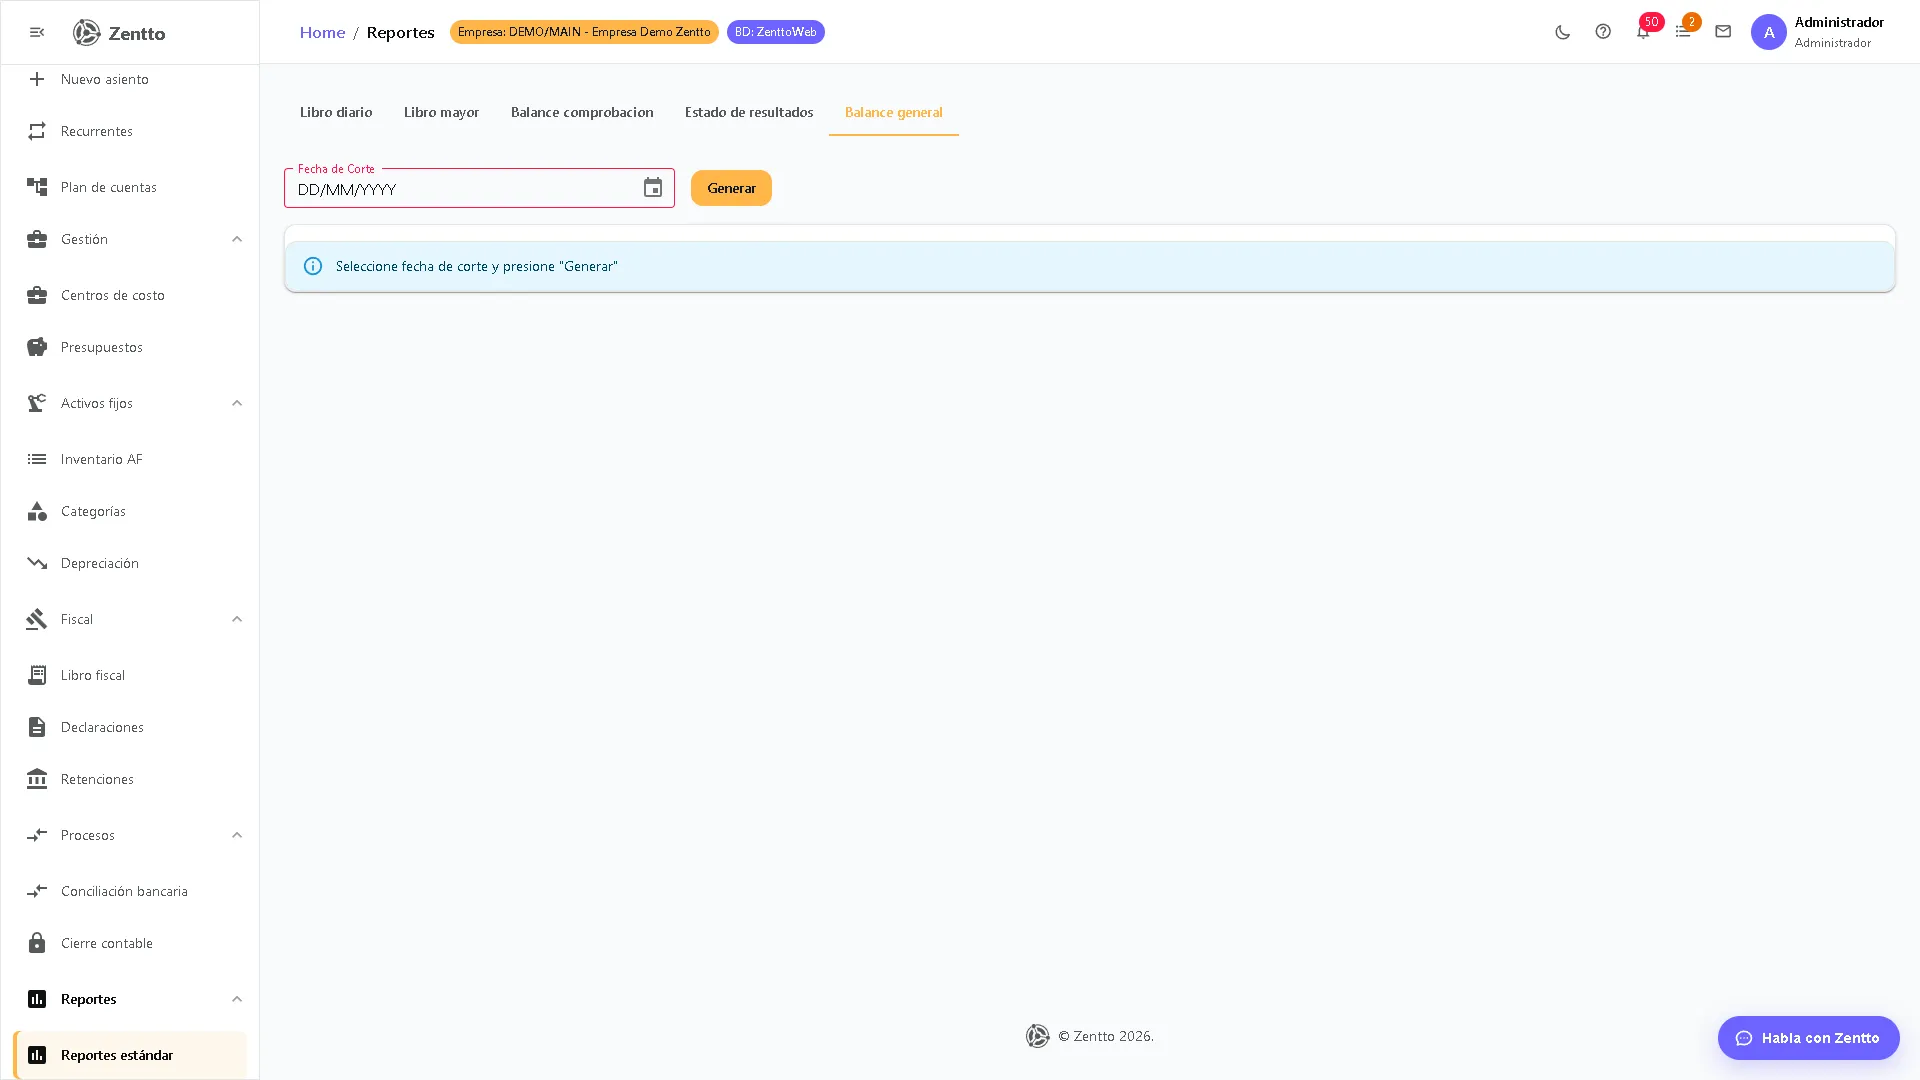
Task: Open the mail envelope icon
Action: tap(1723, 32)
